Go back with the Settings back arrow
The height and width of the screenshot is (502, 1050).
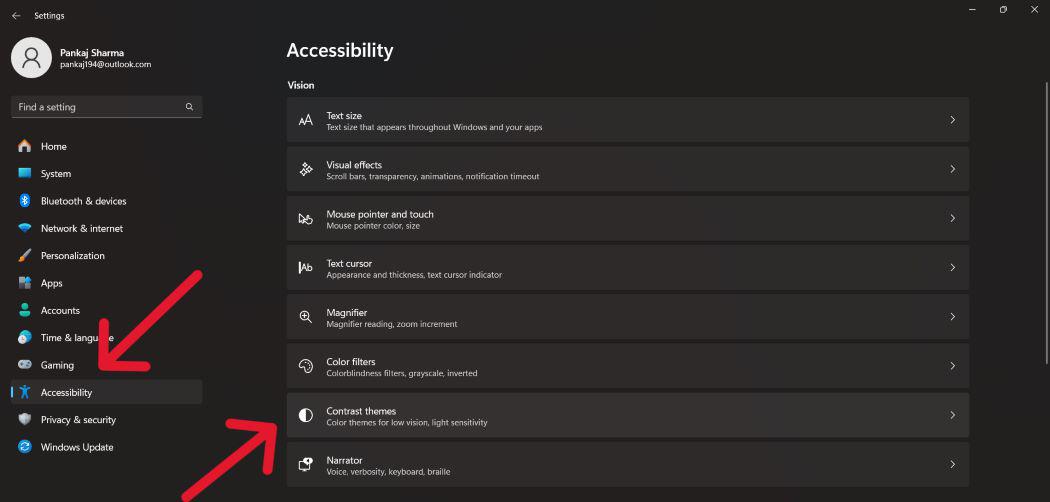(16, 16)
